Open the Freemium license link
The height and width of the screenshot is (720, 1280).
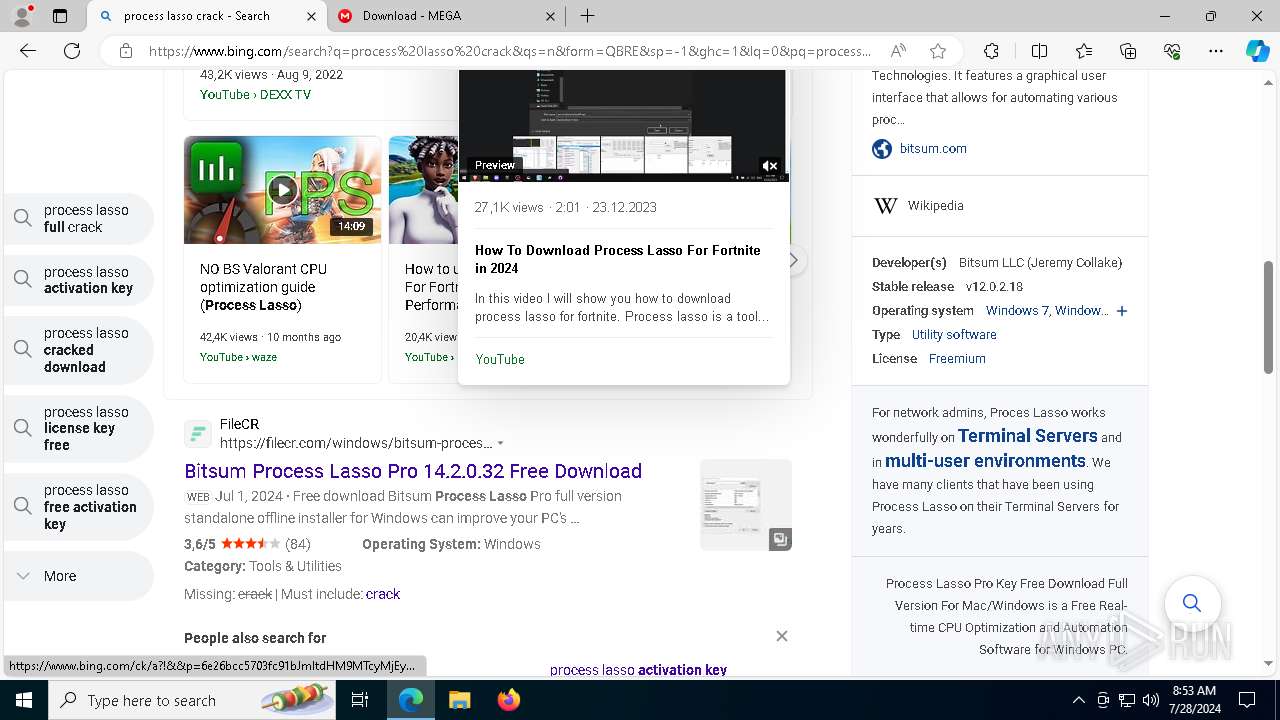click(x=957, y=359)
